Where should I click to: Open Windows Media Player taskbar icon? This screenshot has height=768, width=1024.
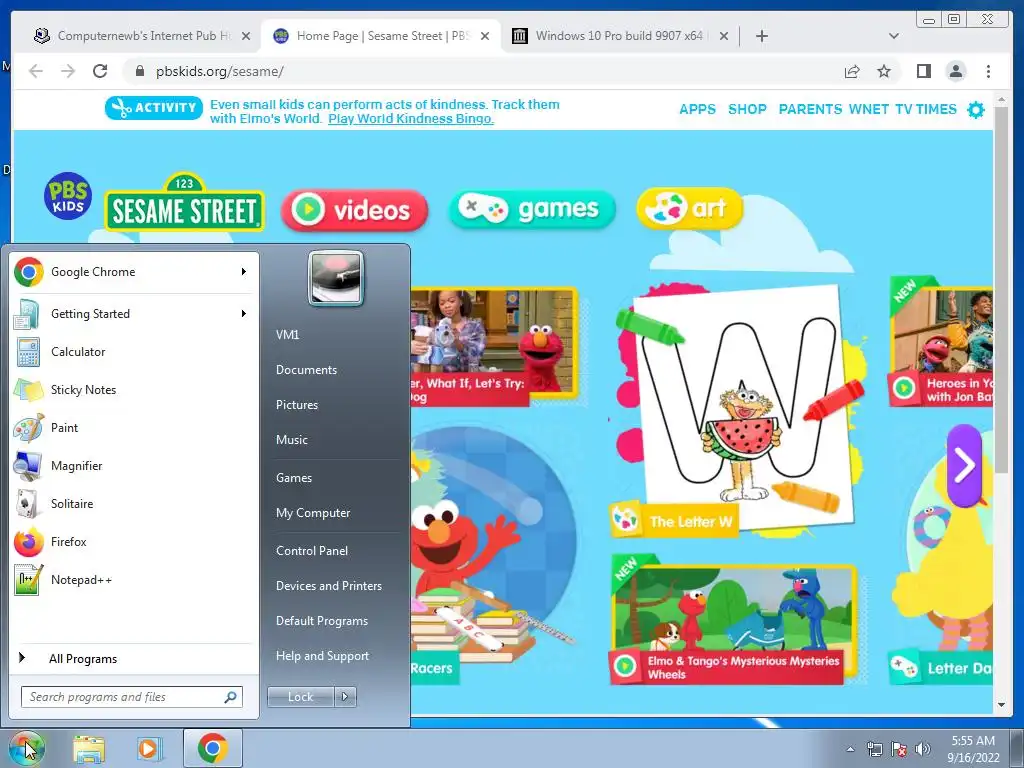click(x=149, y=749)
